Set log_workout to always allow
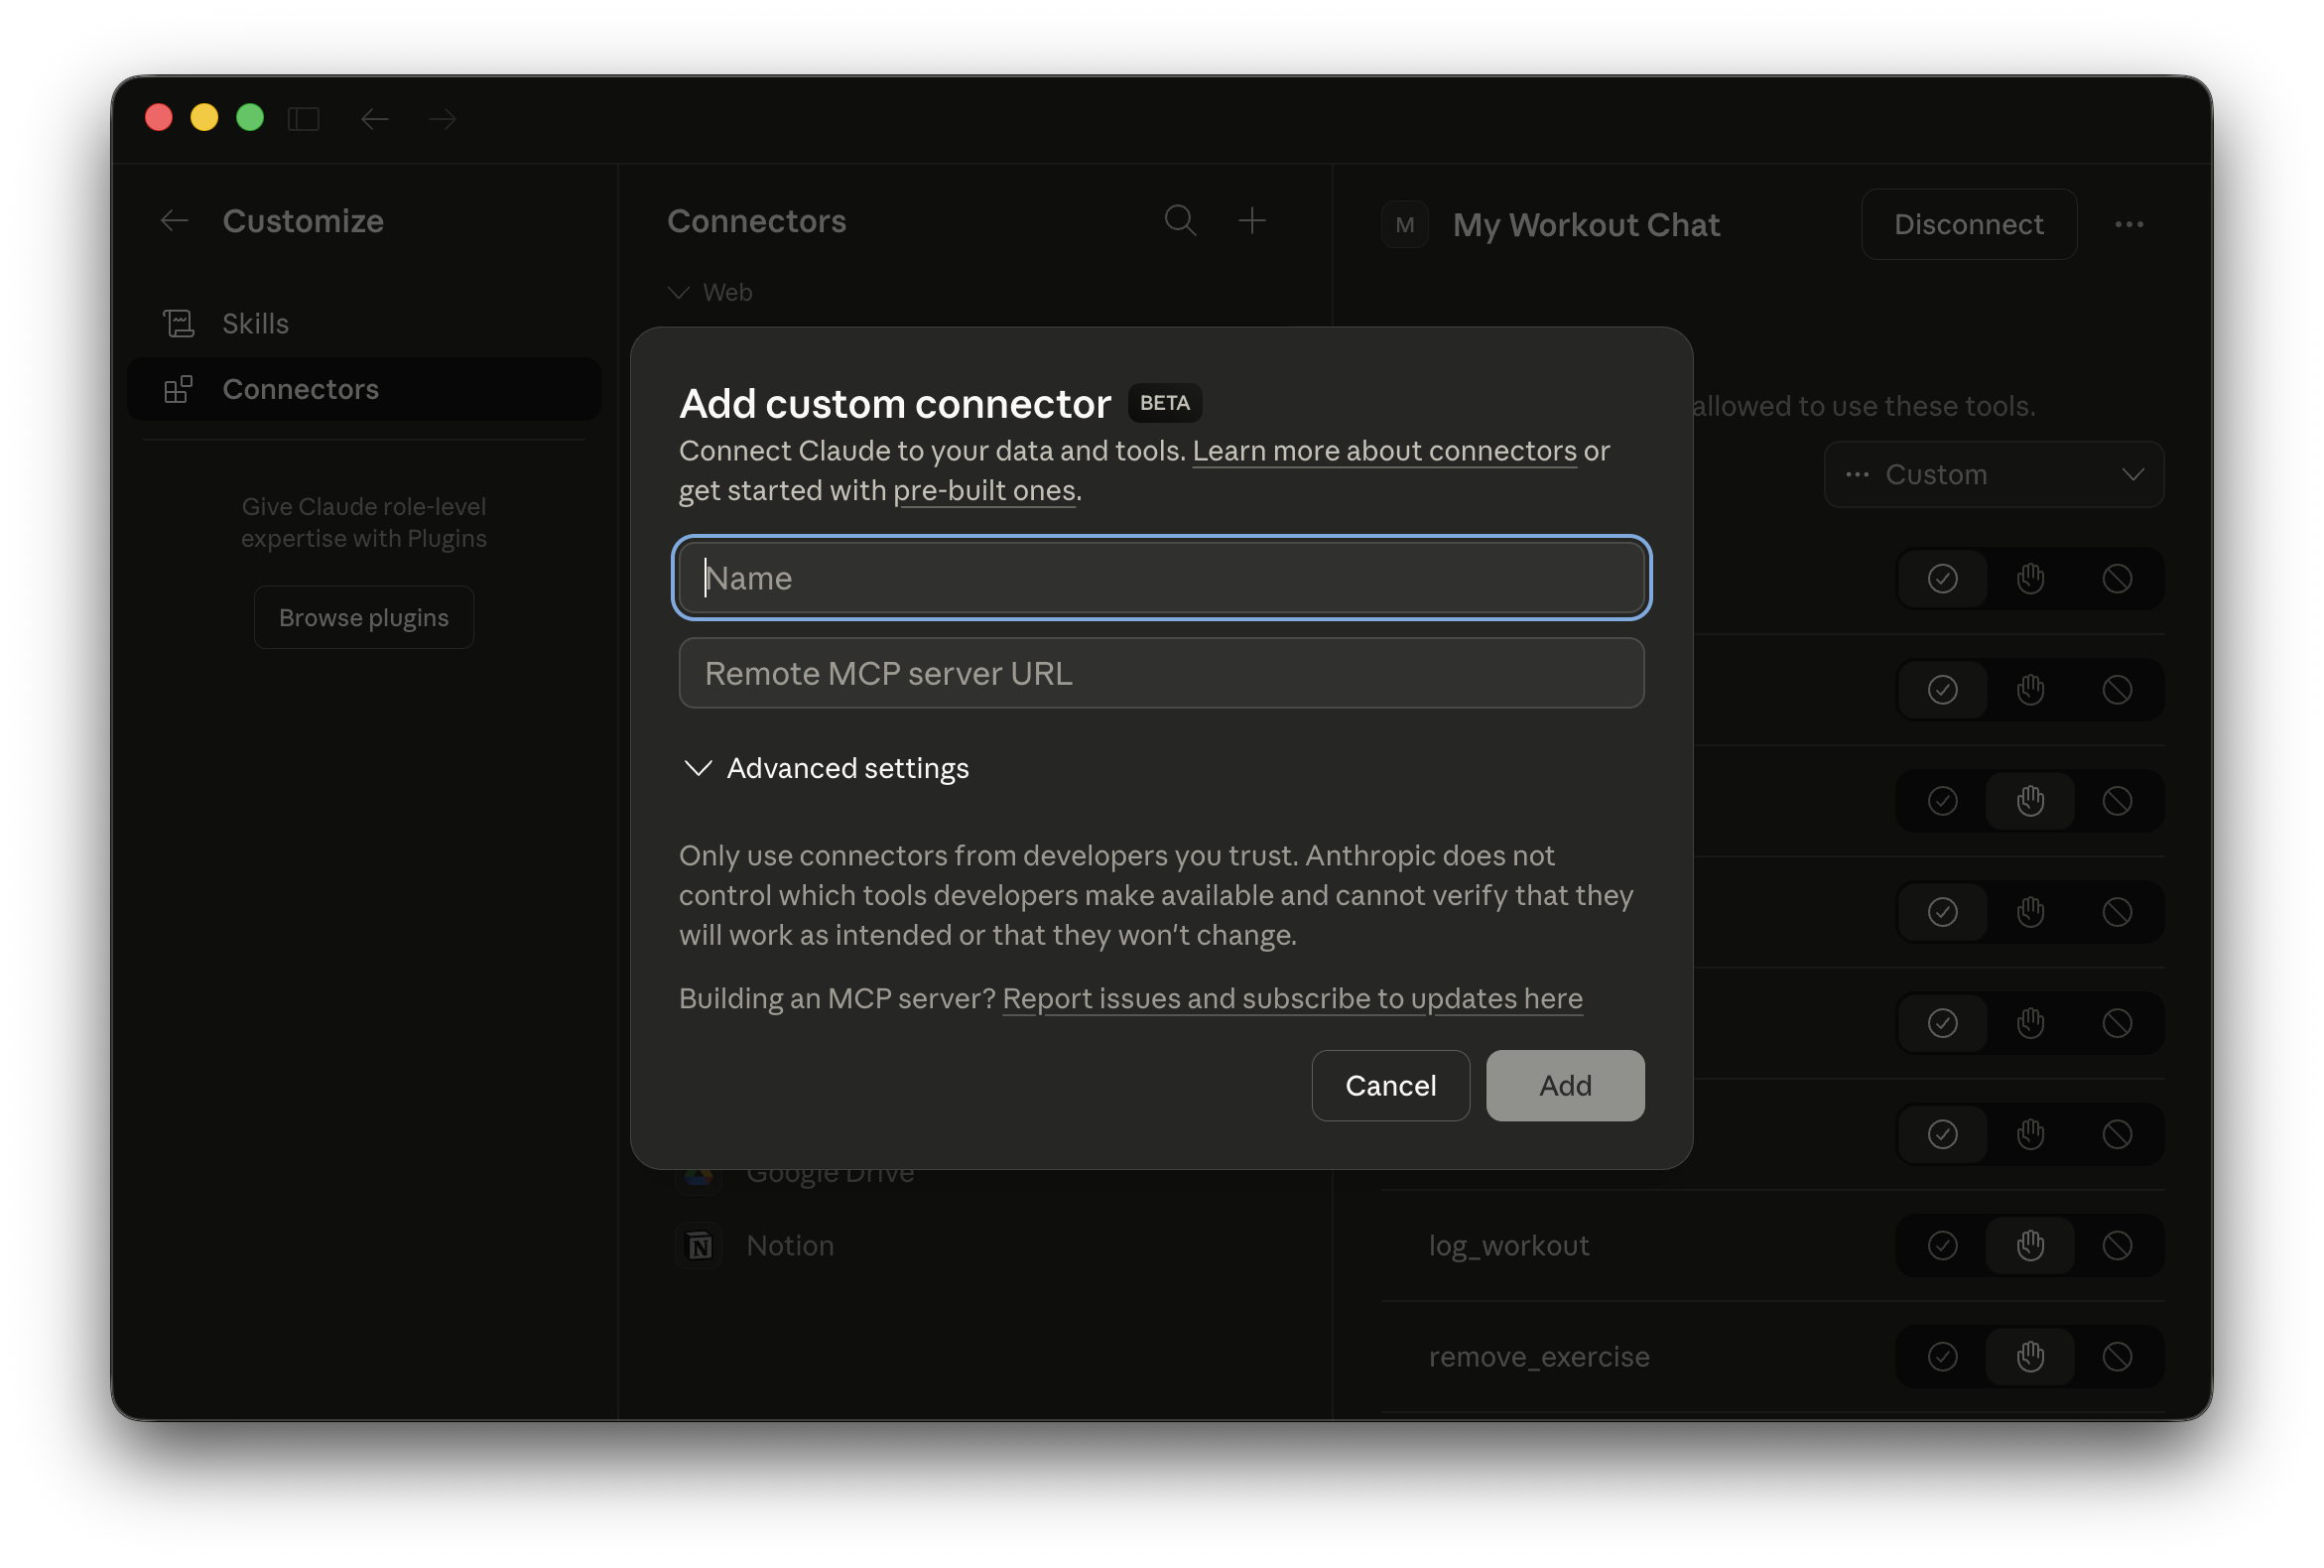The image size is (2324, 1568). point(1942,1246)
